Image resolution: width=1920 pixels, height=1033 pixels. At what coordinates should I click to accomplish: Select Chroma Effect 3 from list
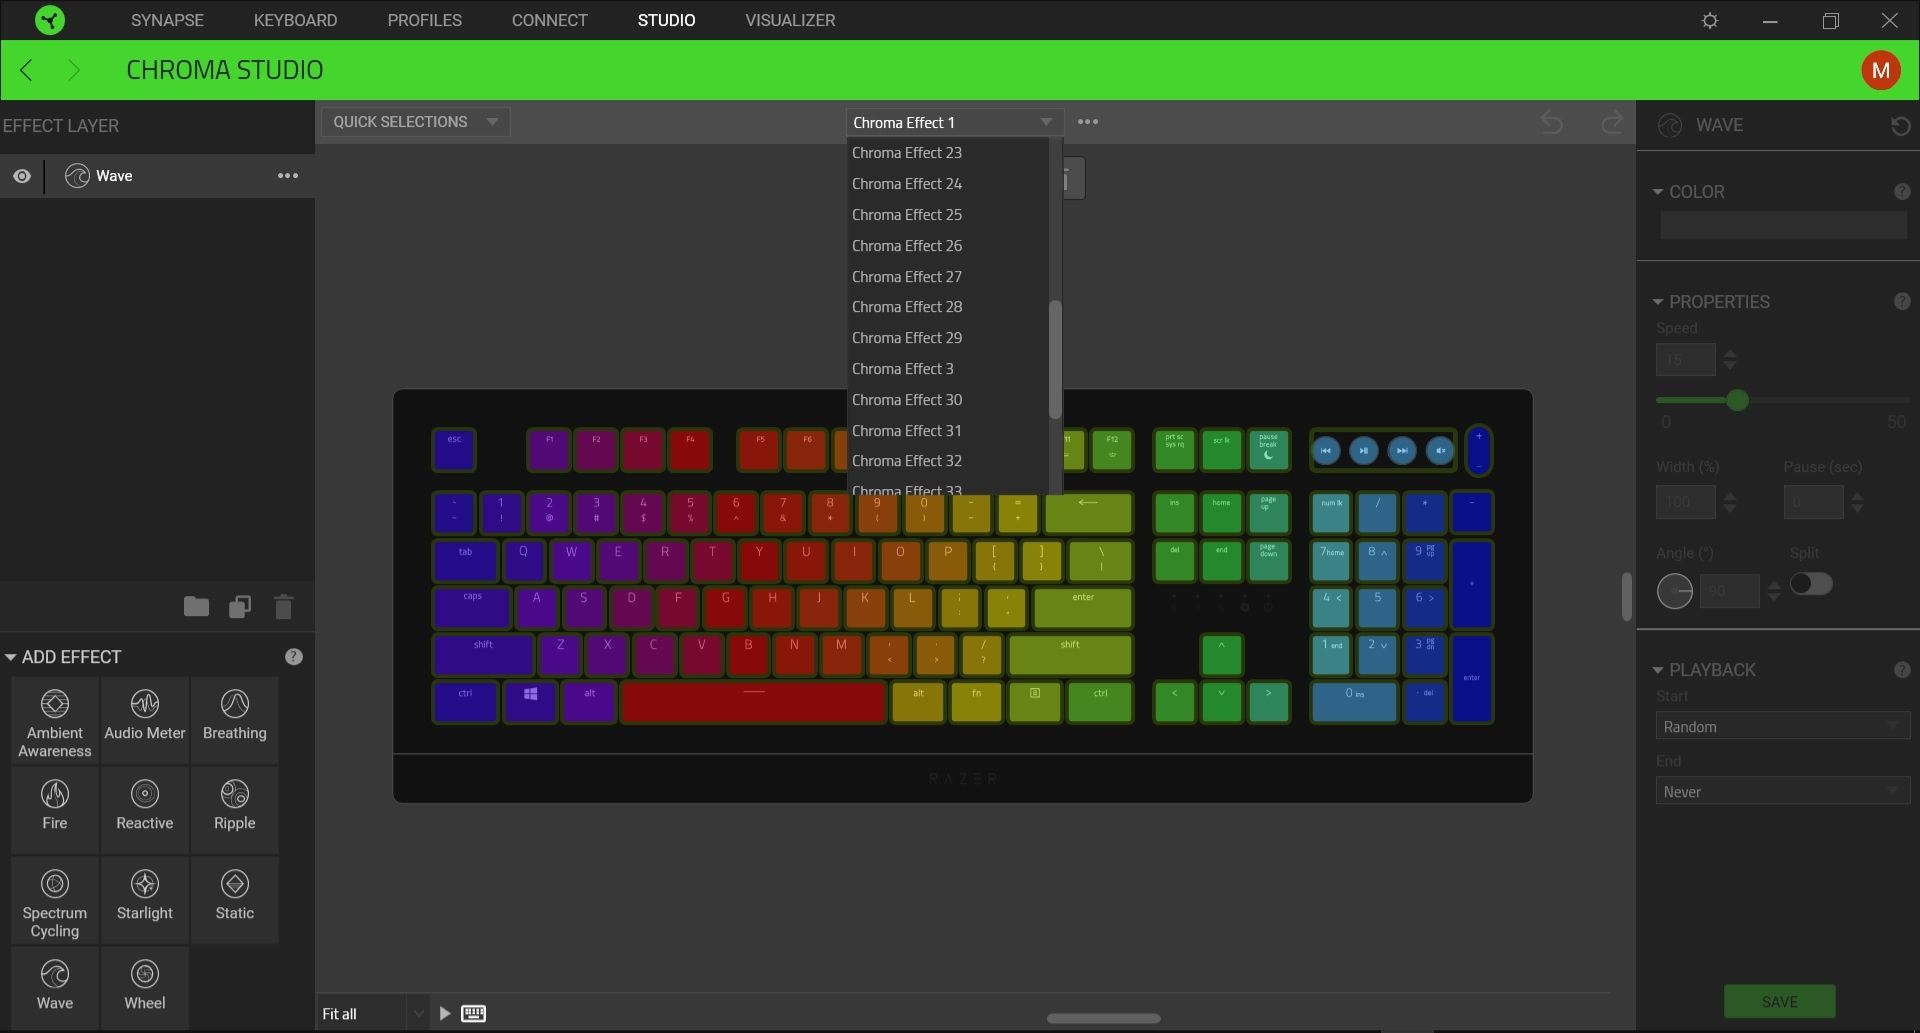(x=947, y=369)
